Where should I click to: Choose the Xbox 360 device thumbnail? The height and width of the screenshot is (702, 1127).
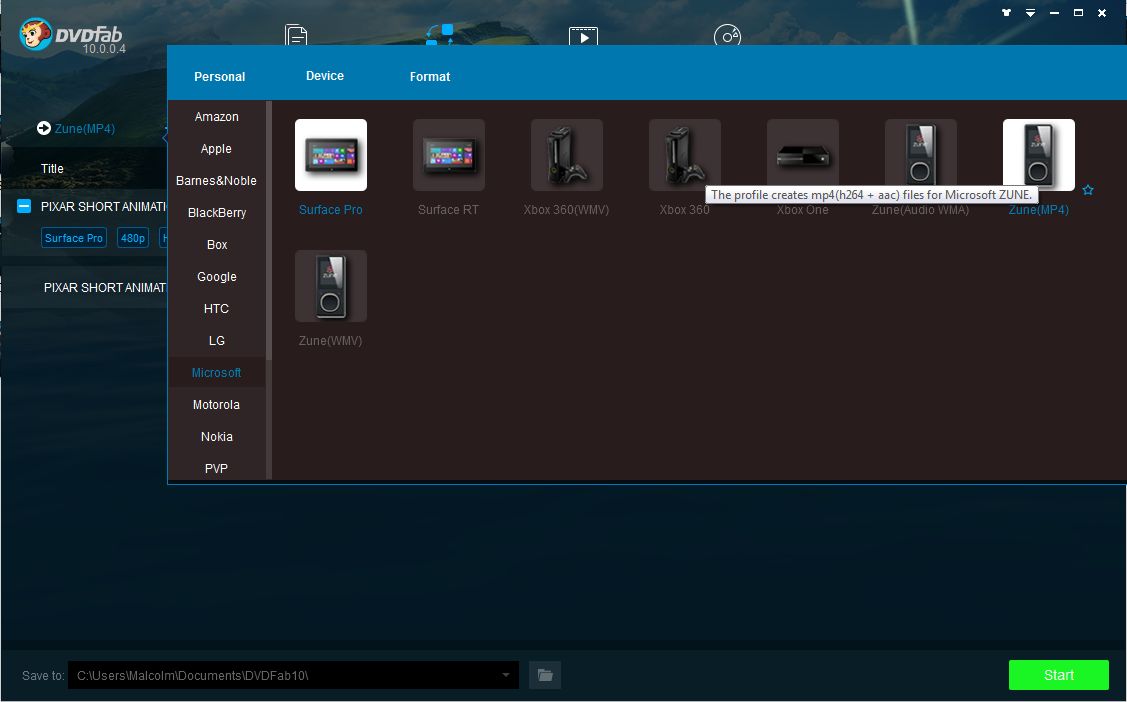tap(684, 155)
